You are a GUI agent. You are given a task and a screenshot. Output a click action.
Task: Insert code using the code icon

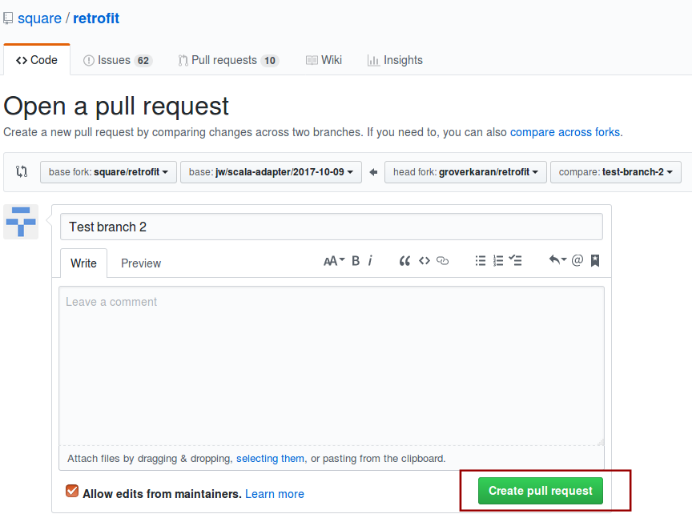point(424,261)
